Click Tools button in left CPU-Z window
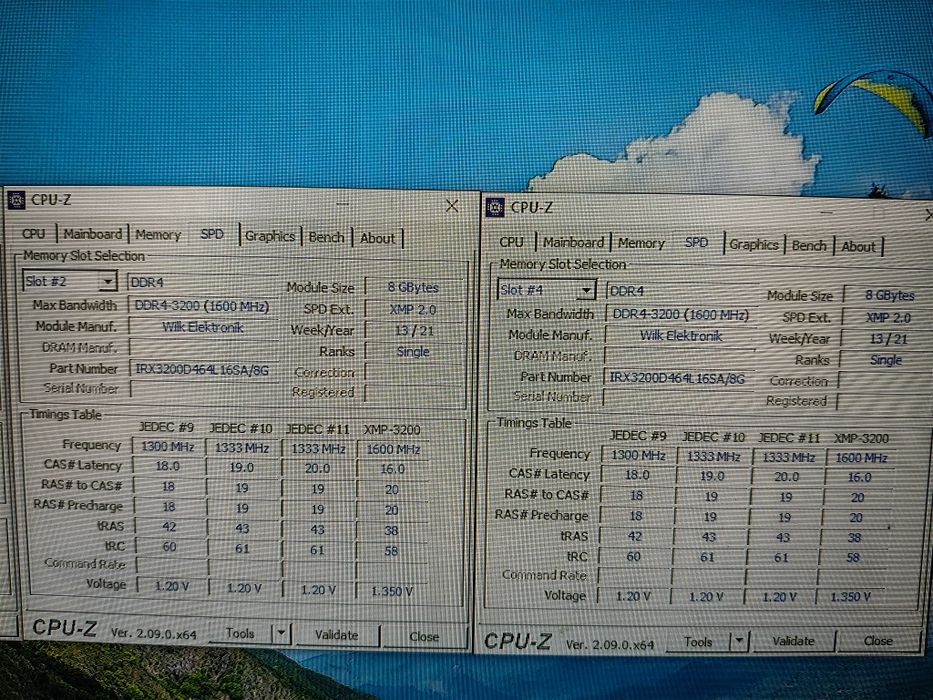The image size is (933, 700). pos(240,633)
